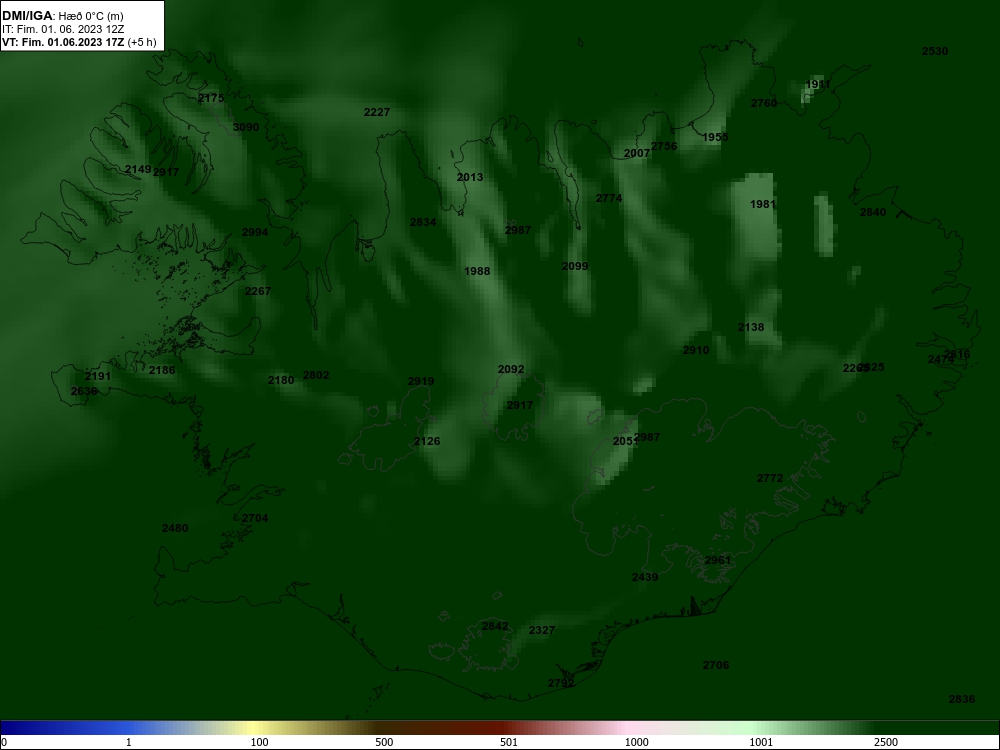The height and width of the screenshot is (750, 1000).
Task: Select the 2760 map value
Action: click(x=764, y=103)
